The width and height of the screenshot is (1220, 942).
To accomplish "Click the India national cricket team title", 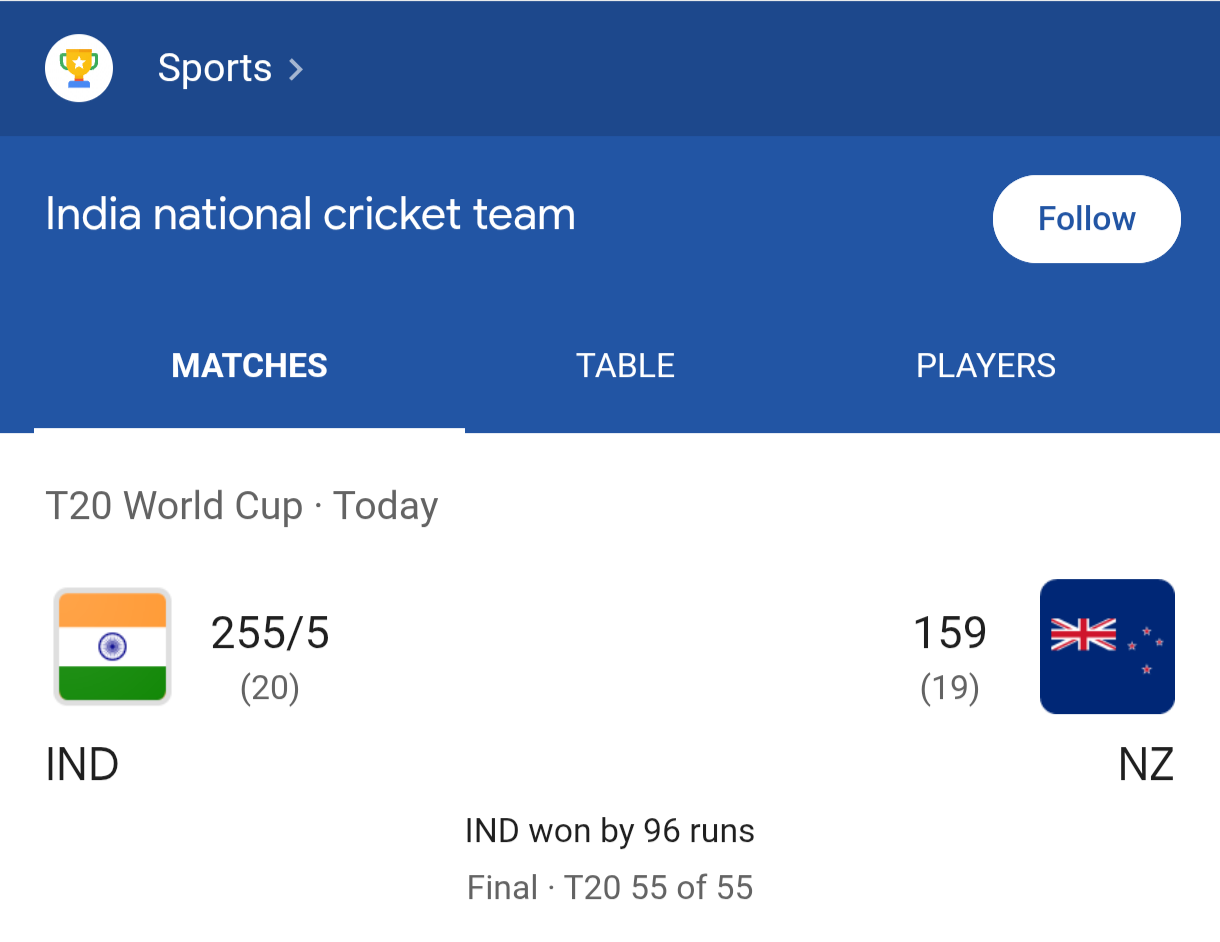I will [310, 215].
